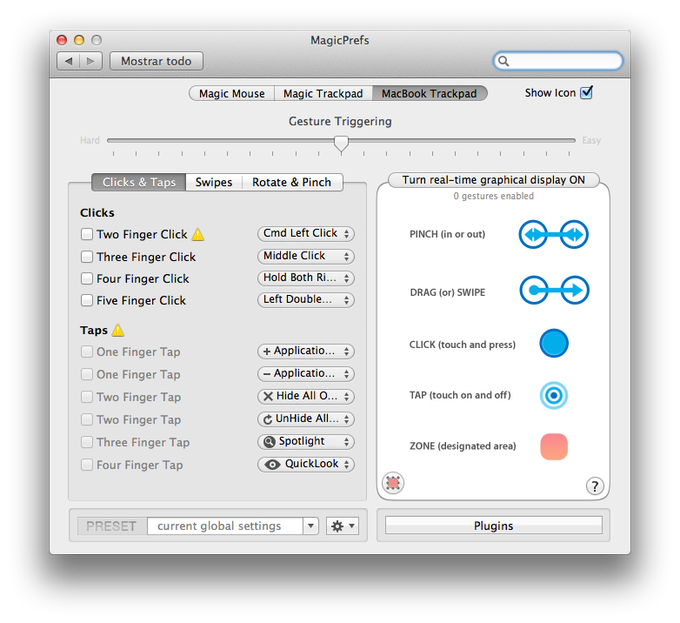This screenshot has width=680, height=623.
Task: Select the MacBook Trackpad tab
Action: pyautogui.click(x=429, y=93)
